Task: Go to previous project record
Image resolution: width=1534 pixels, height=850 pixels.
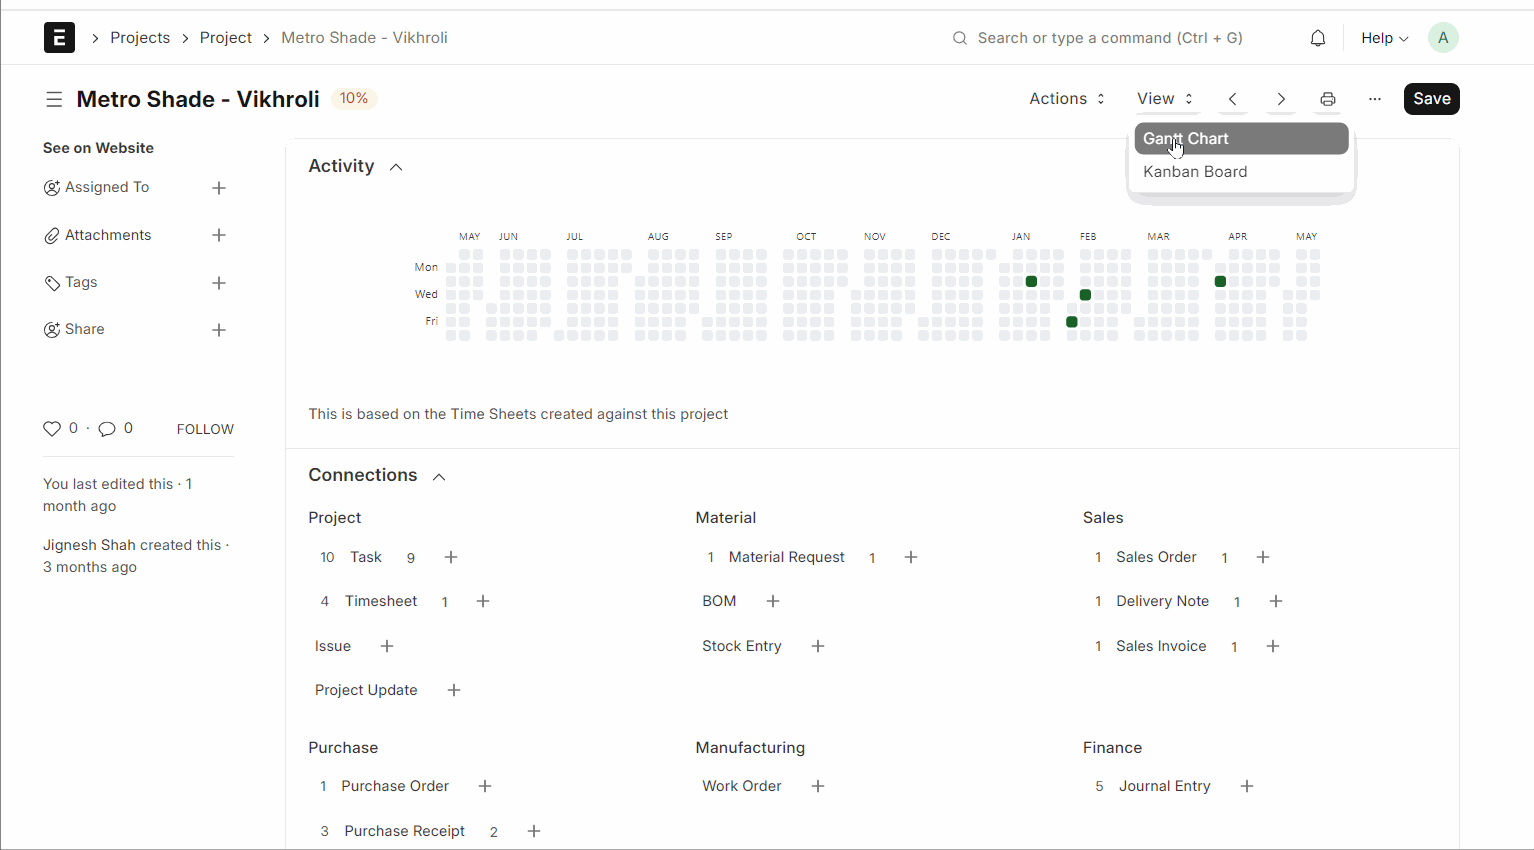Action: coord(1233,99)
